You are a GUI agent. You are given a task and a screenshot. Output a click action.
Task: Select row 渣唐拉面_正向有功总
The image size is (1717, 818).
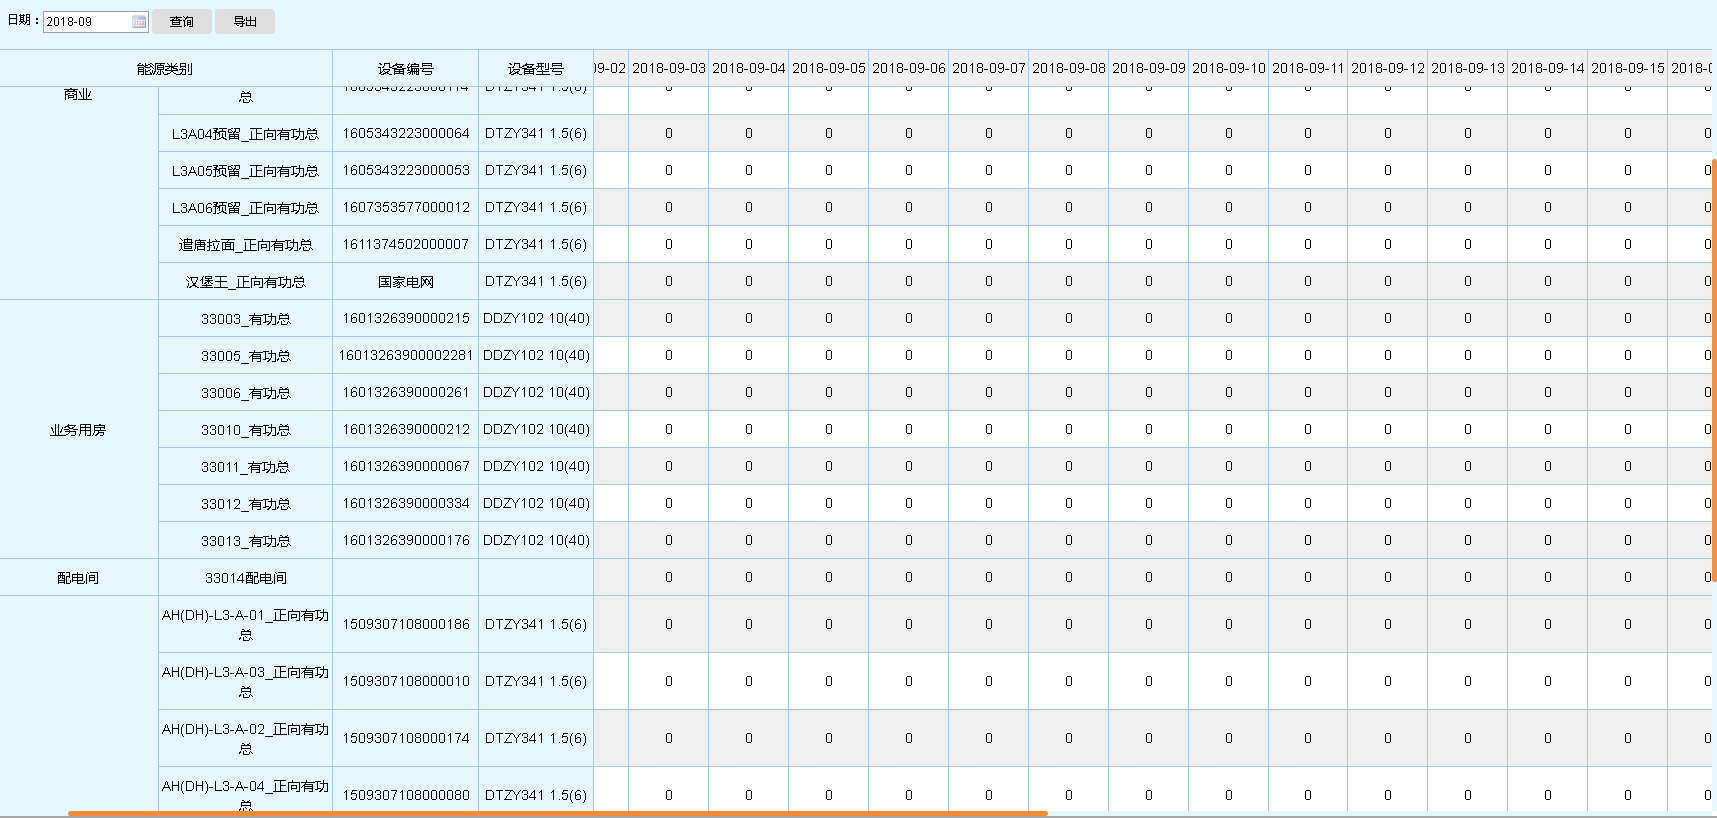[x=245, y=245]
